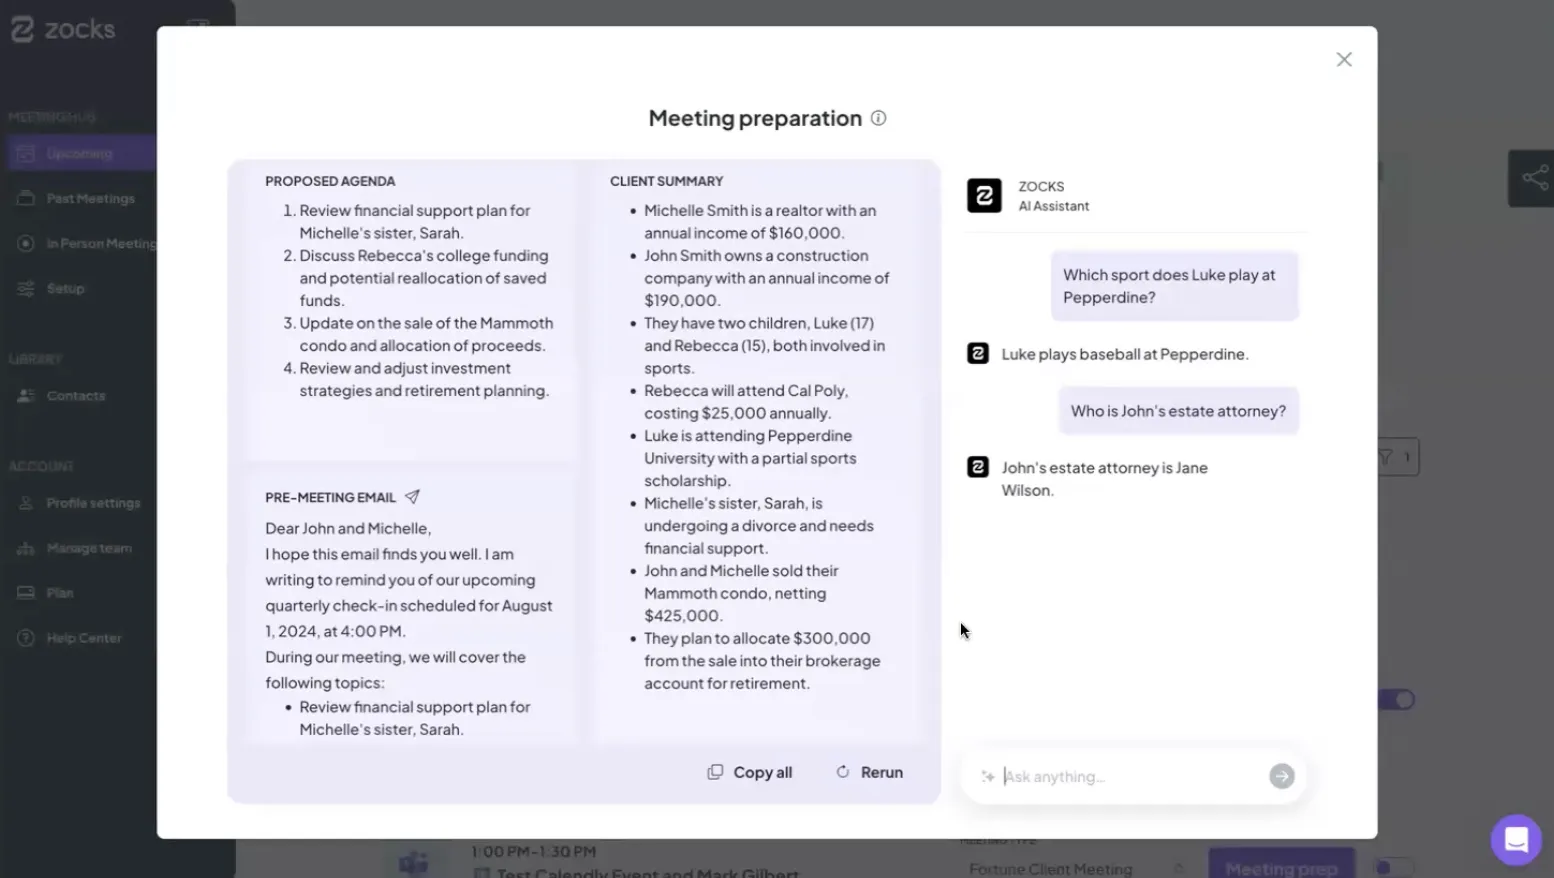The image size is (1554, 878).
Task: Click Zocks icon beside Luke baseball reply
Action: 978,353
